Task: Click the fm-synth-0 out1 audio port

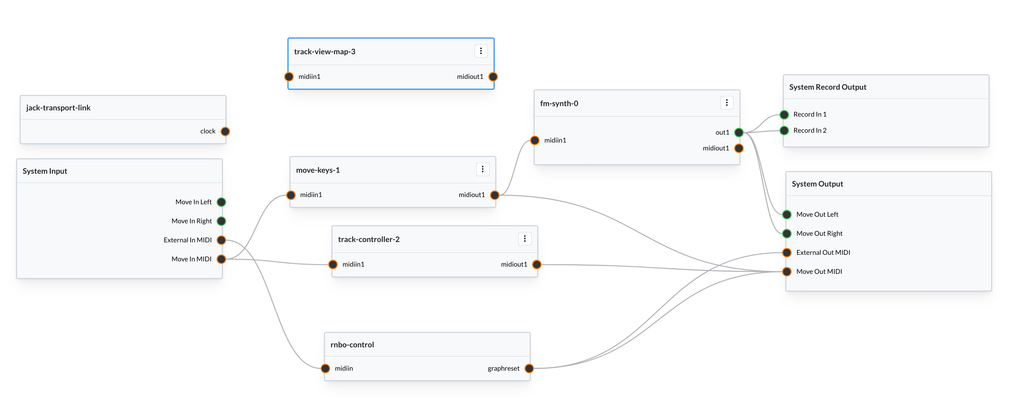Action: 739,132
